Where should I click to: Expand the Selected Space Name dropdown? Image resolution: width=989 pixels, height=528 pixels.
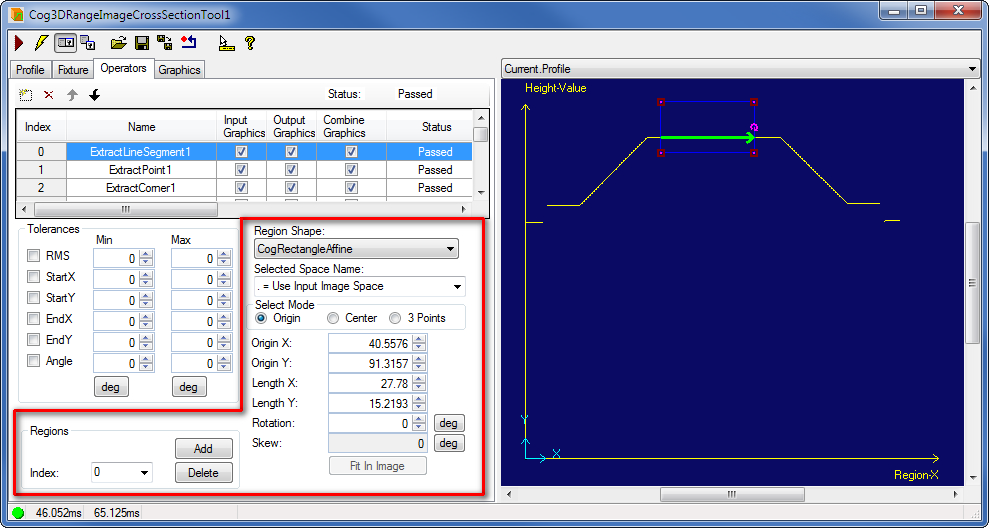359,287
